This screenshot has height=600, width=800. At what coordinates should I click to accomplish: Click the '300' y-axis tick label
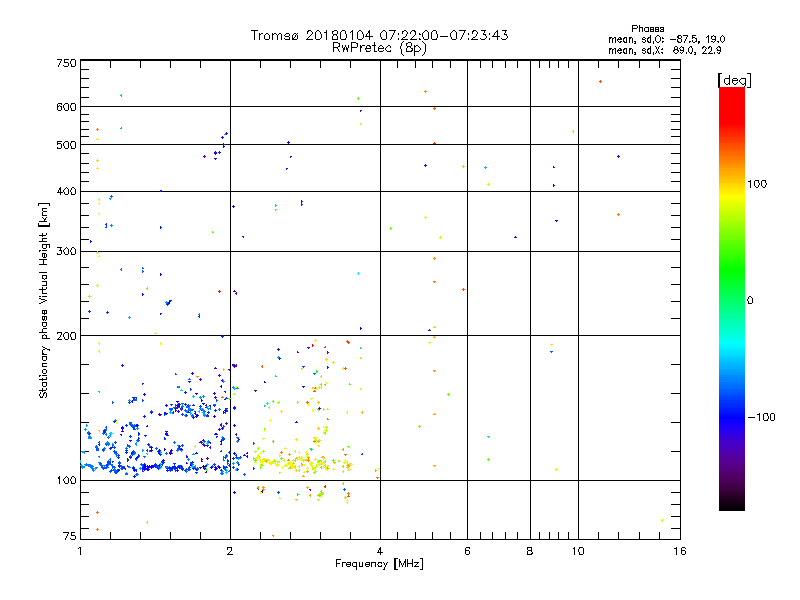click(x=66, y=252)
